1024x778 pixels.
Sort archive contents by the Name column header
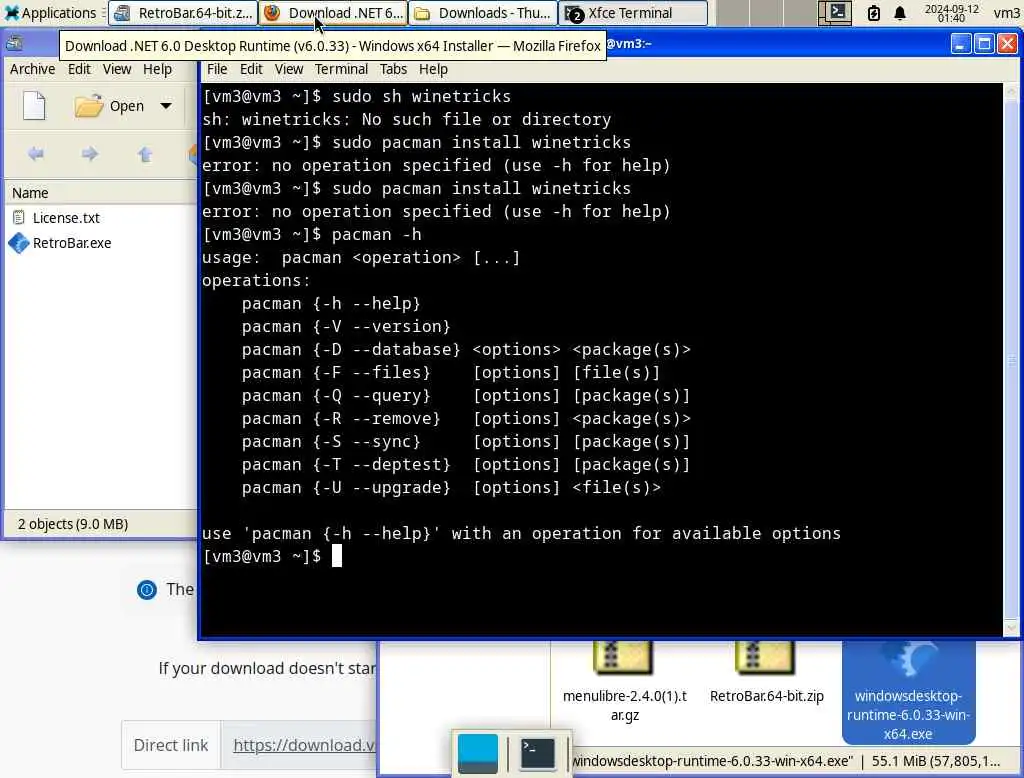(x=101, y=193)
